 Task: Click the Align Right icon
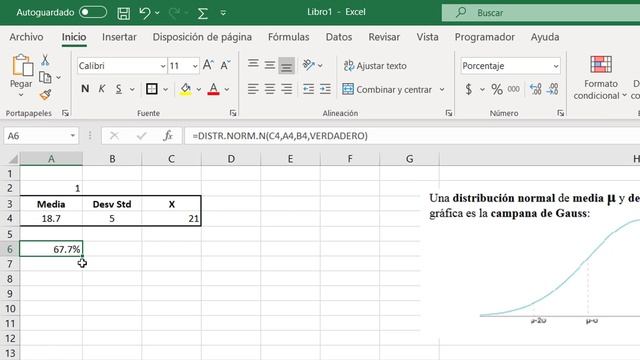287,89
